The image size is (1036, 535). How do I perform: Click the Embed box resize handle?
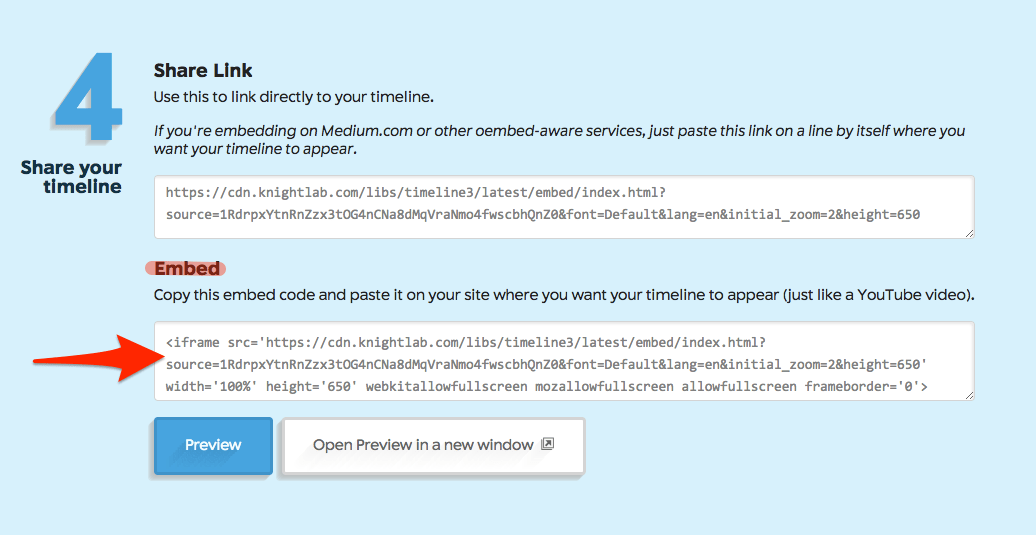[969, 395]
